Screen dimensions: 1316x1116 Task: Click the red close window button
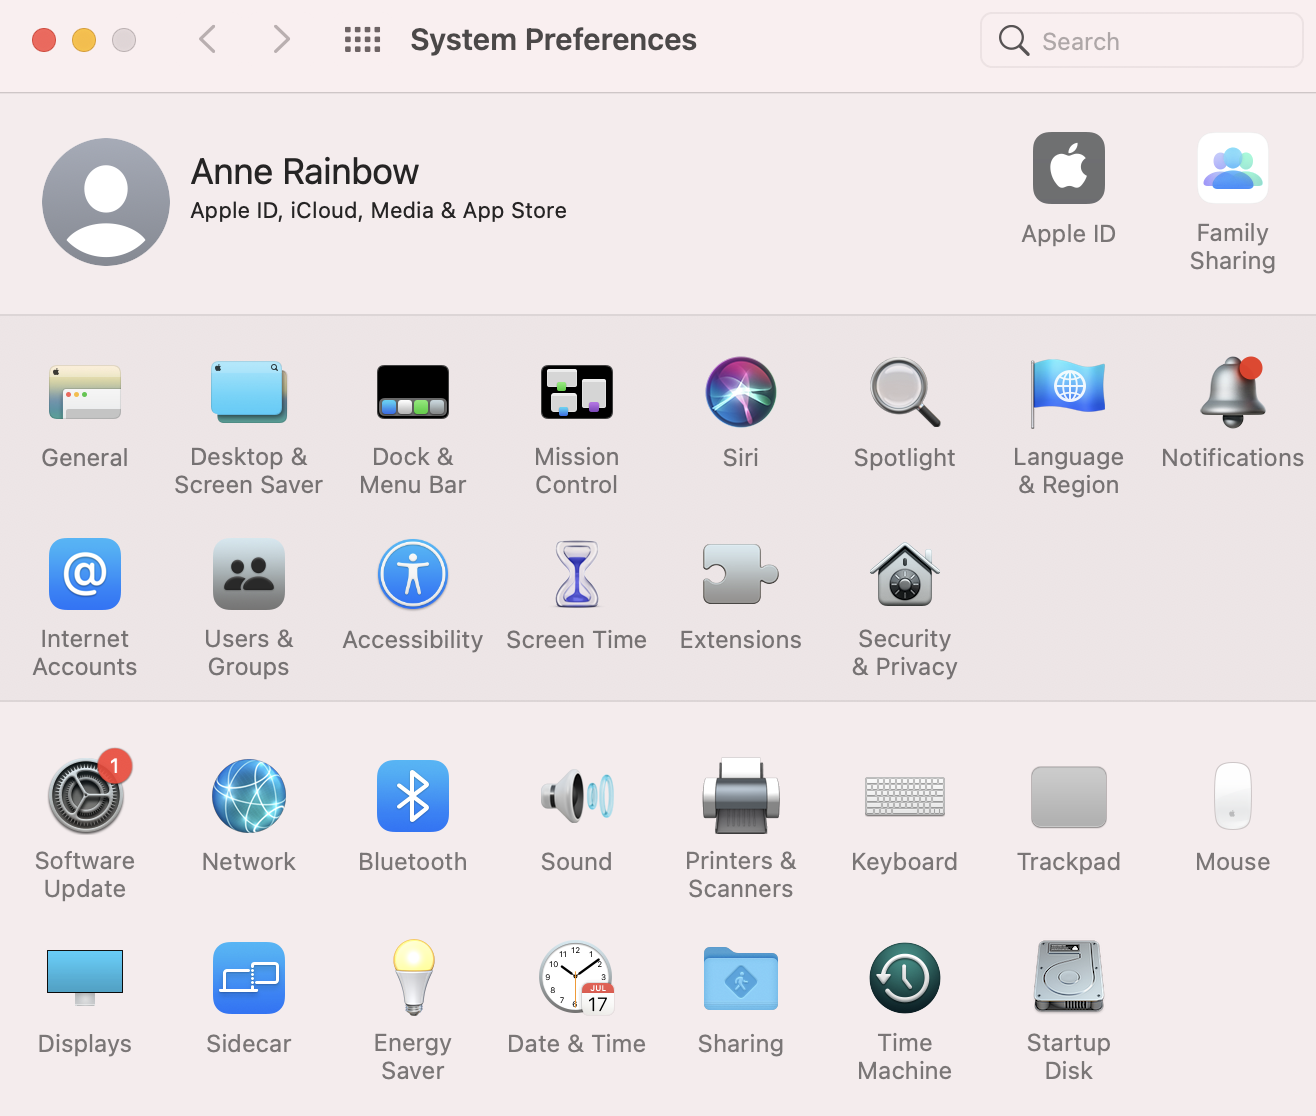point(44,40)
